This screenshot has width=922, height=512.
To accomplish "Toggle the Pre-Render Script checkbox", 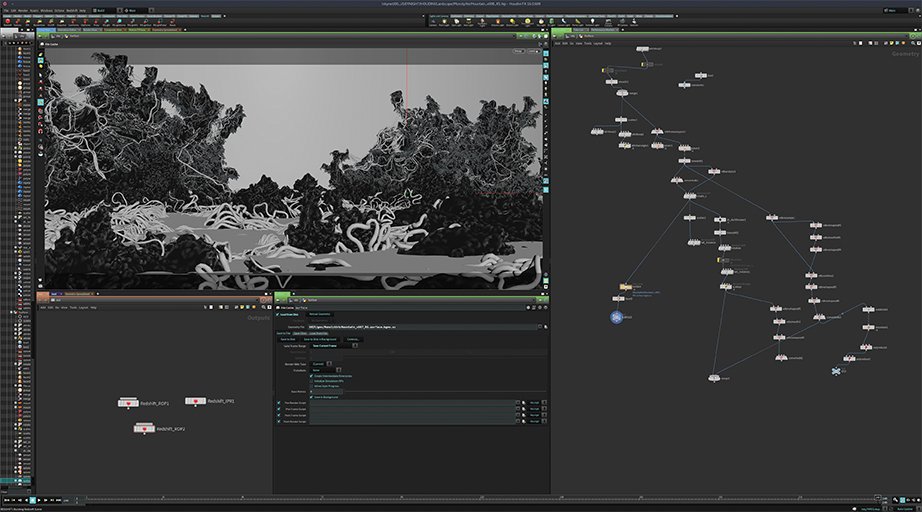I will click(279, 403).
